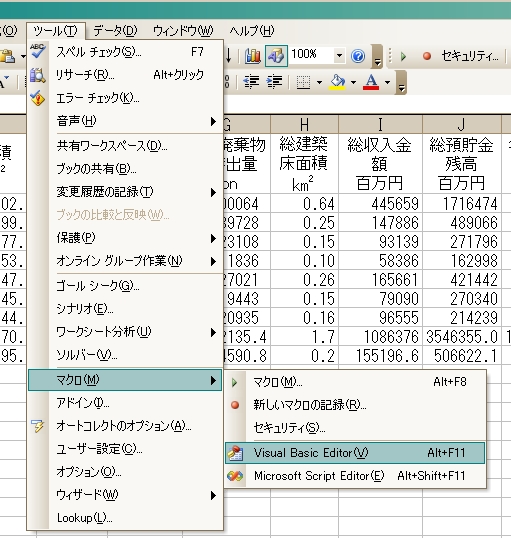The width and height of the screenshot is (511, 538).
Task: Select ブックの共有(B) menu entry
Action: click(125, 169)
